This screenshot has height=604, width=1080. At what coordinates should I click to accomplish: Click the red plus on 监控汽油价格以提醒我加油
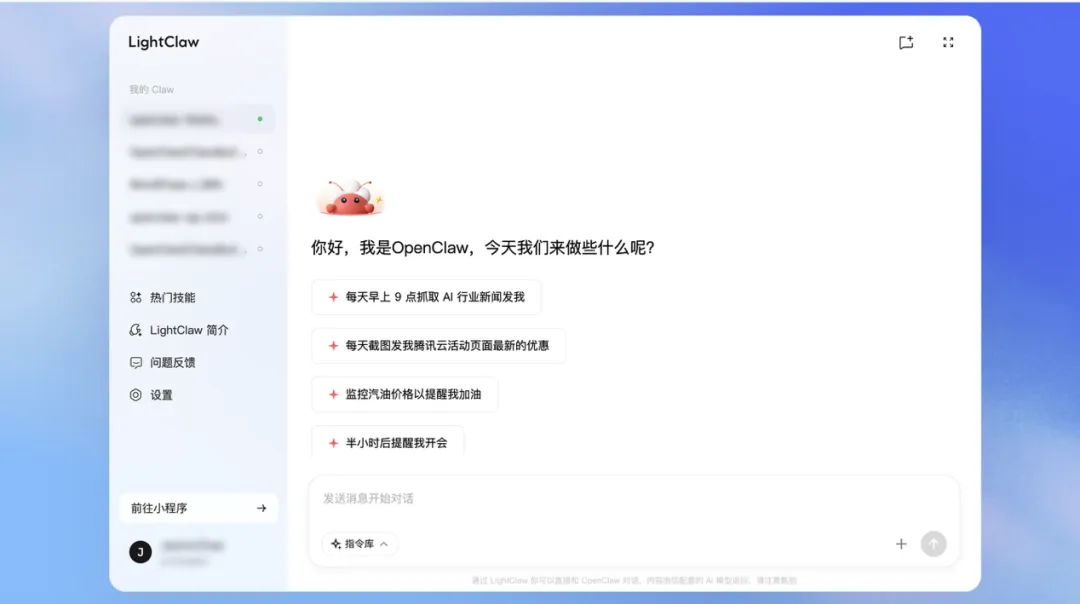point(333,395)
